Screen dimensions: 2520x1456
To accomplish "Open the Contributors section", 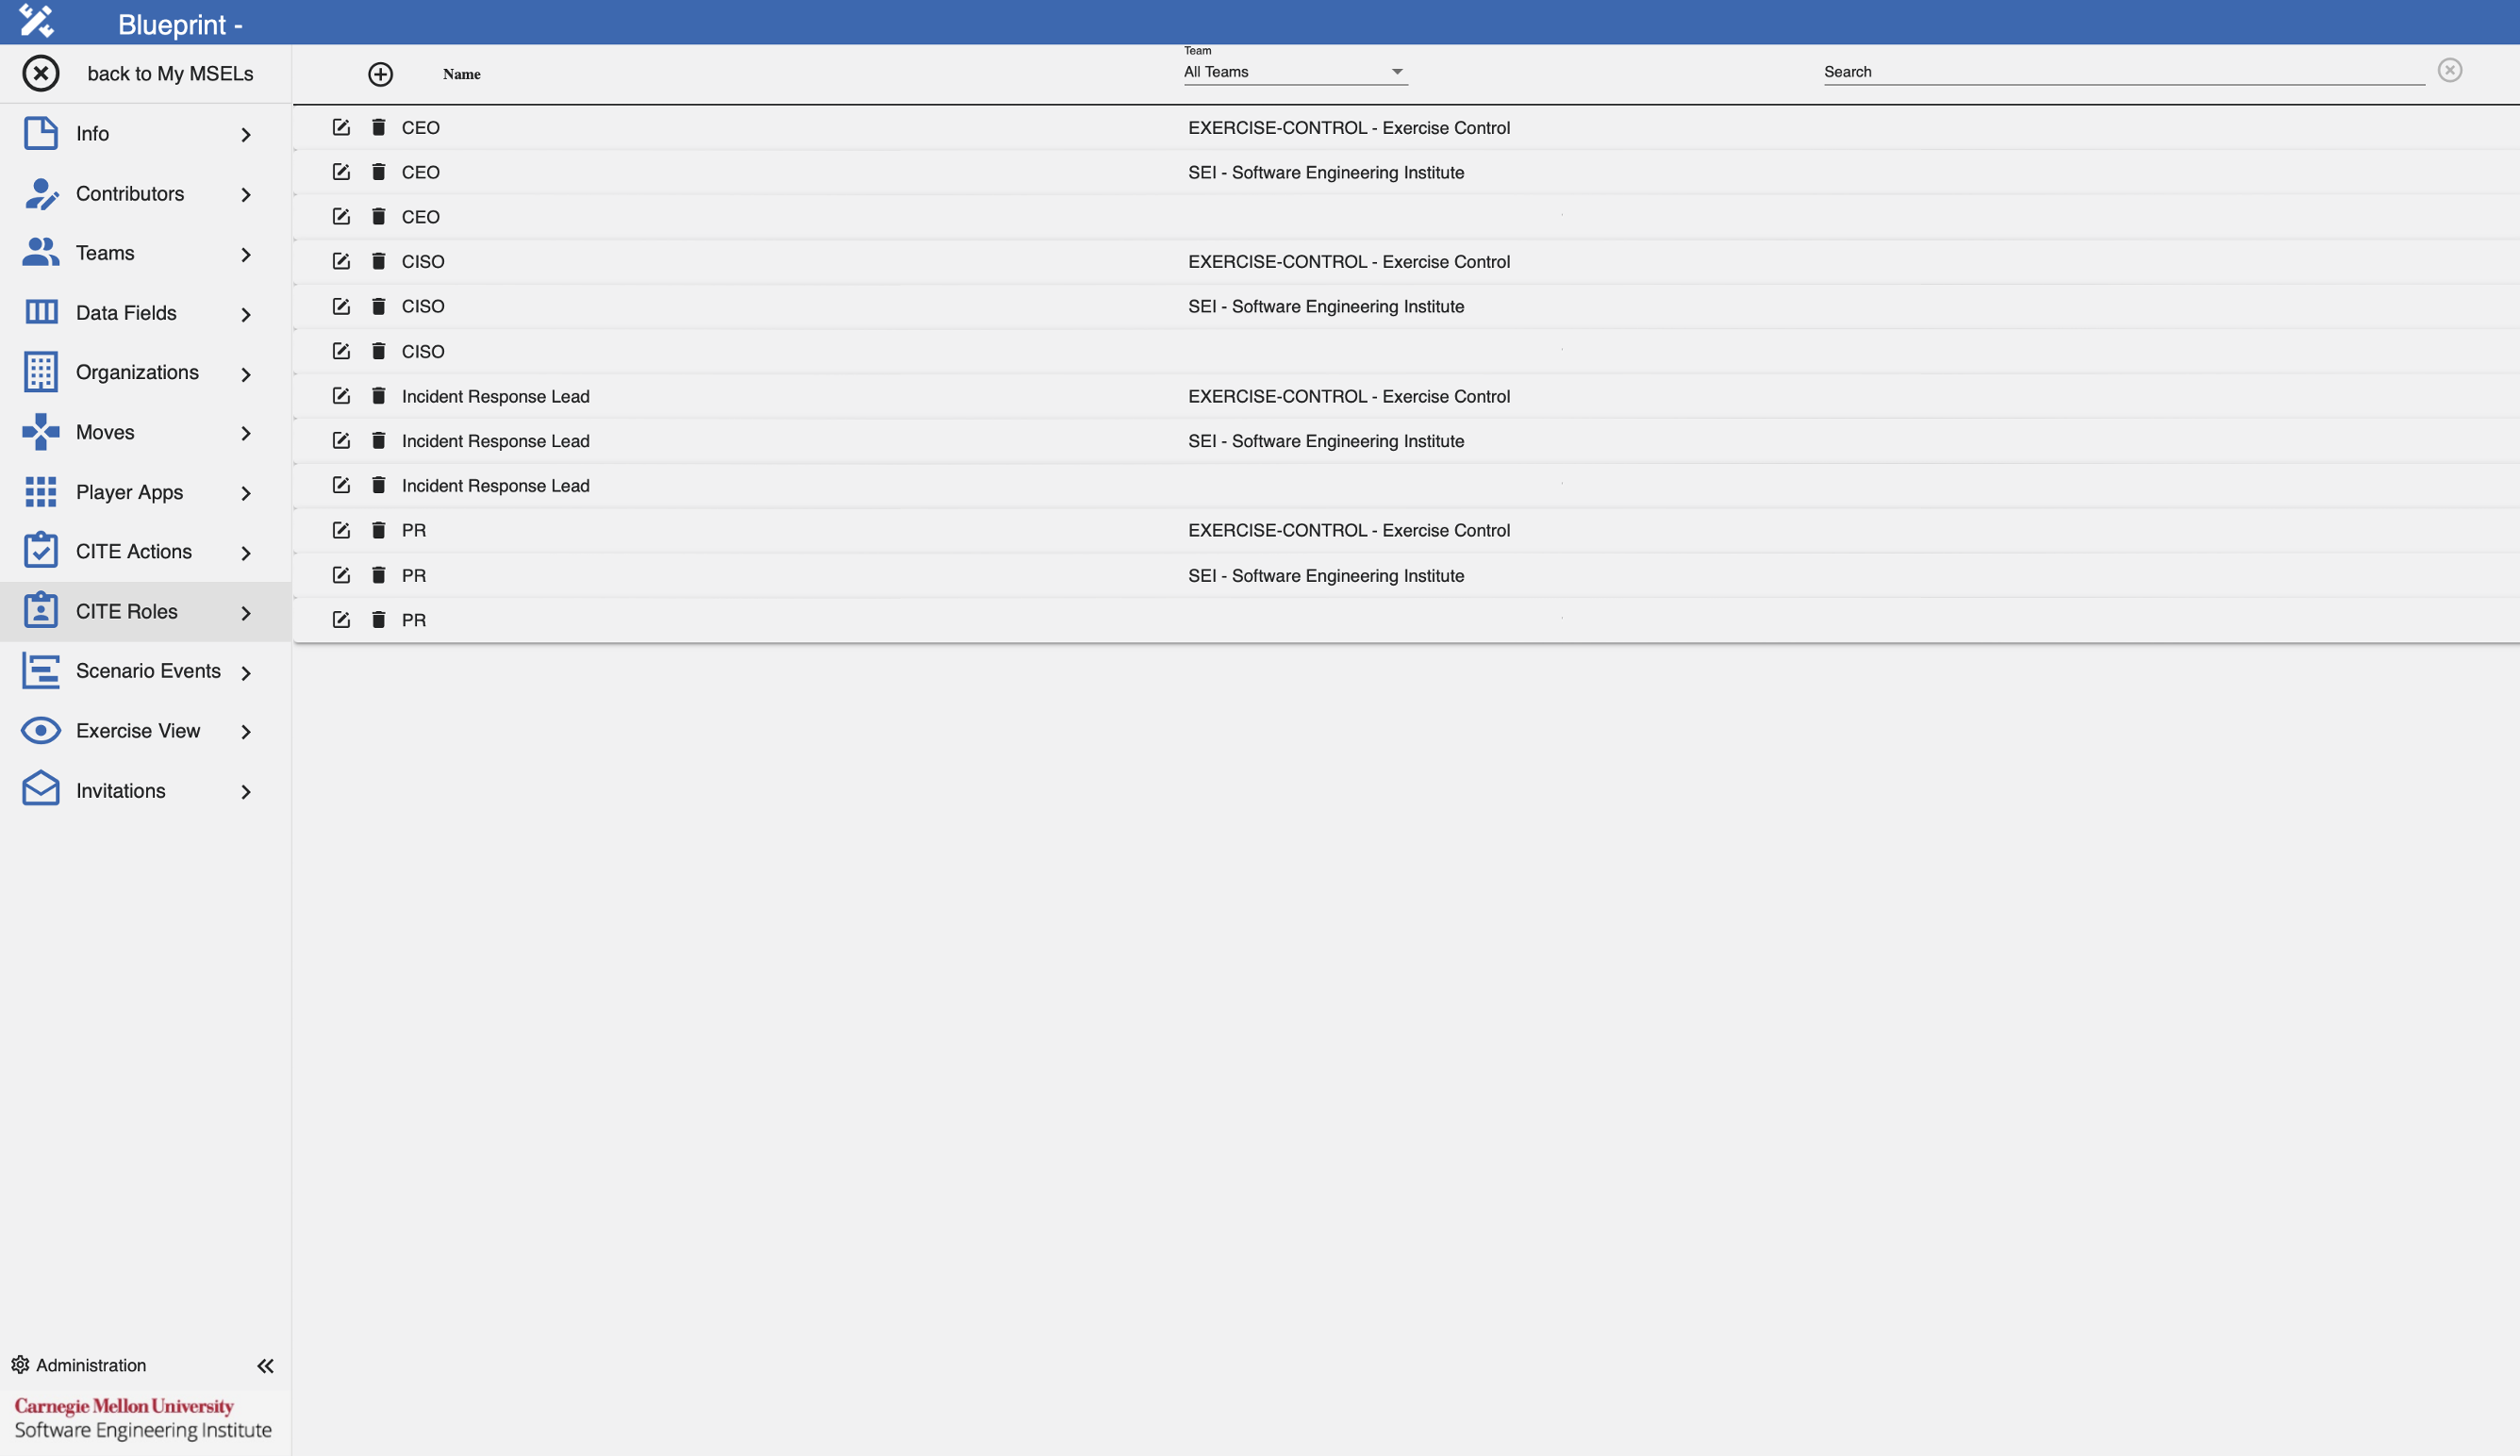I will coord(131,193).
